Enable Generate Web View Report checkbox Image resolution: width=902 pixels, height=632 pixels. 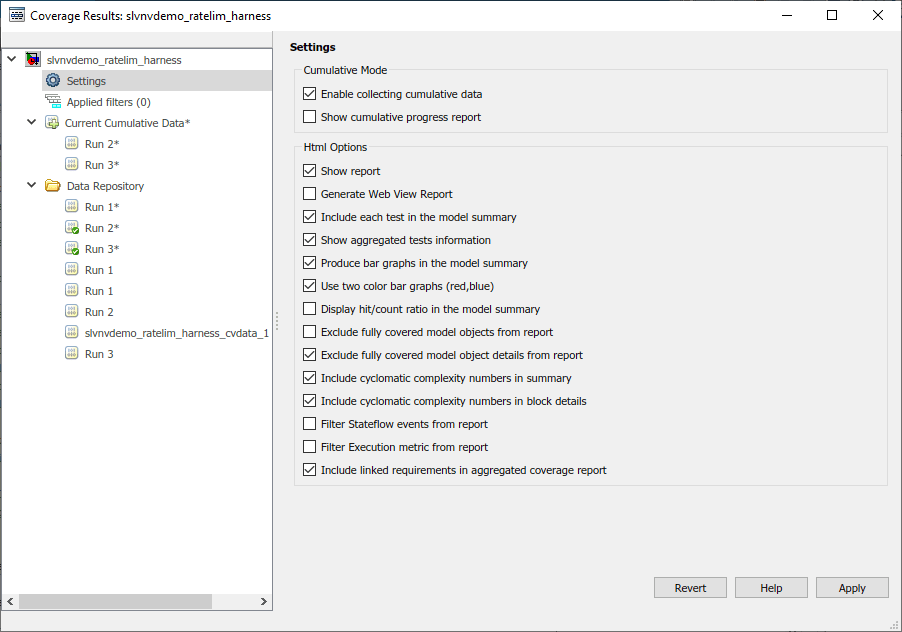[x=309, y=194]
